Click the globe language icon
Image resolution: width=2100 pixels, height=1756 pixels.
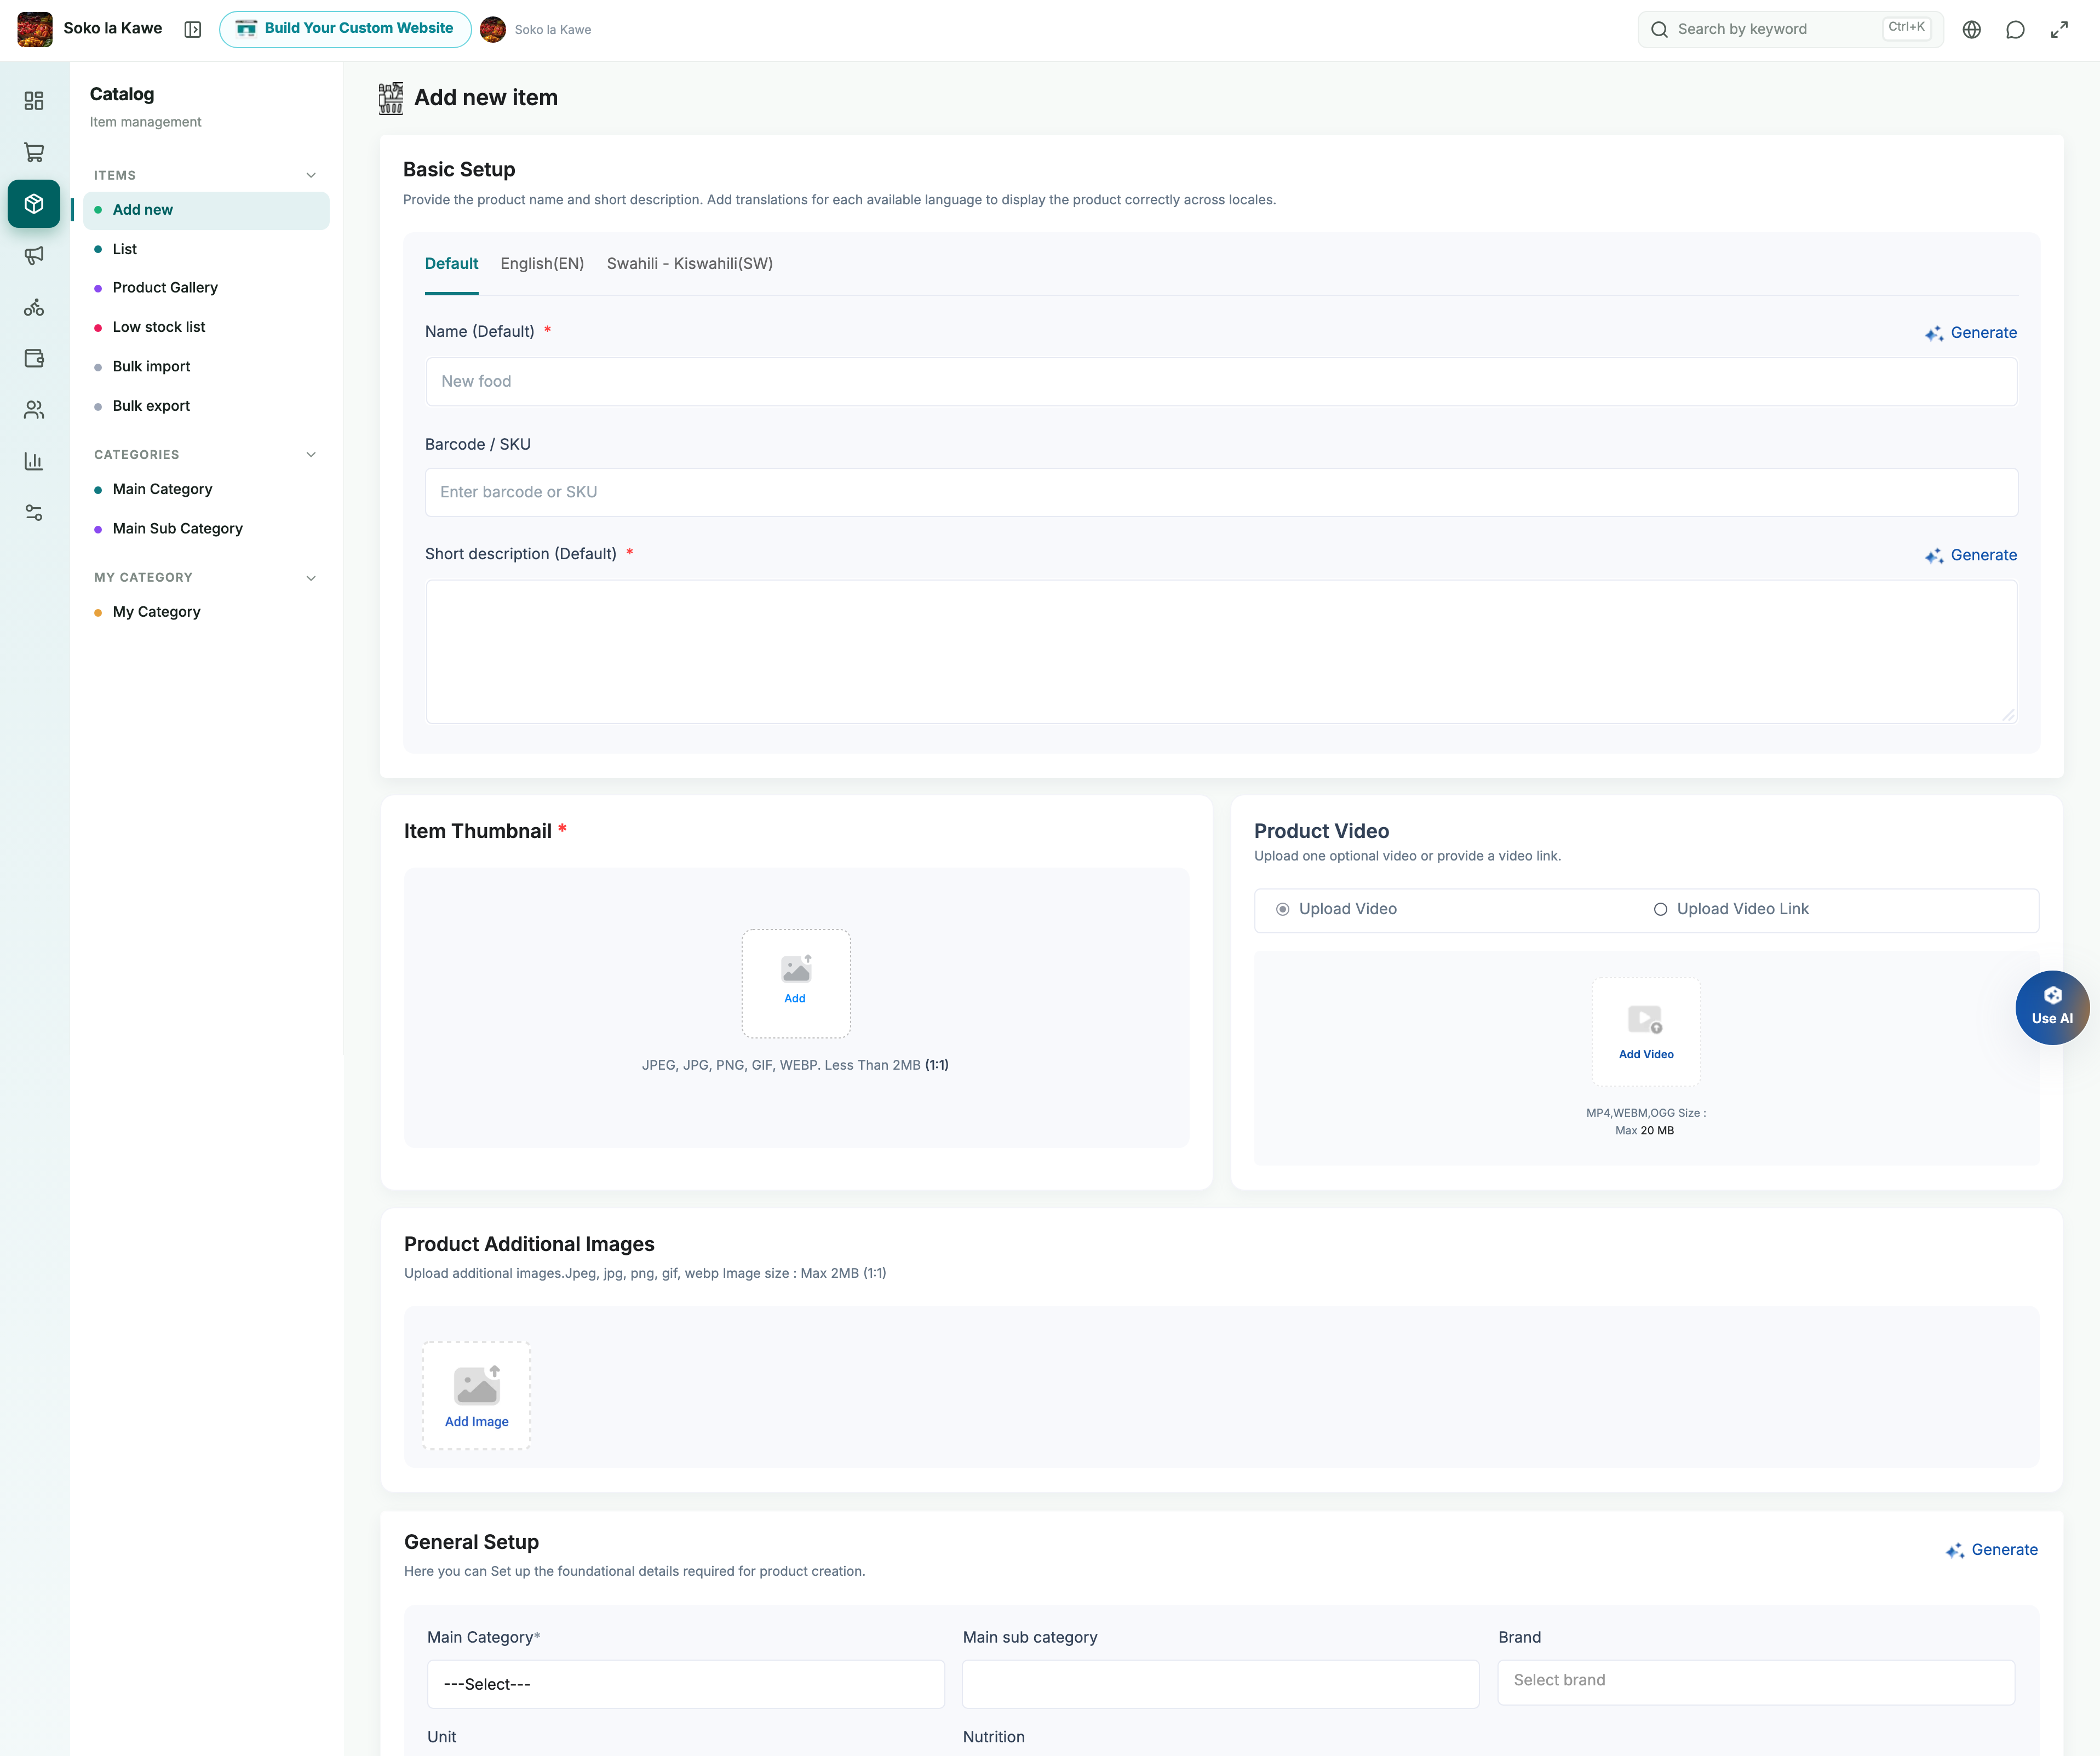1971,30
